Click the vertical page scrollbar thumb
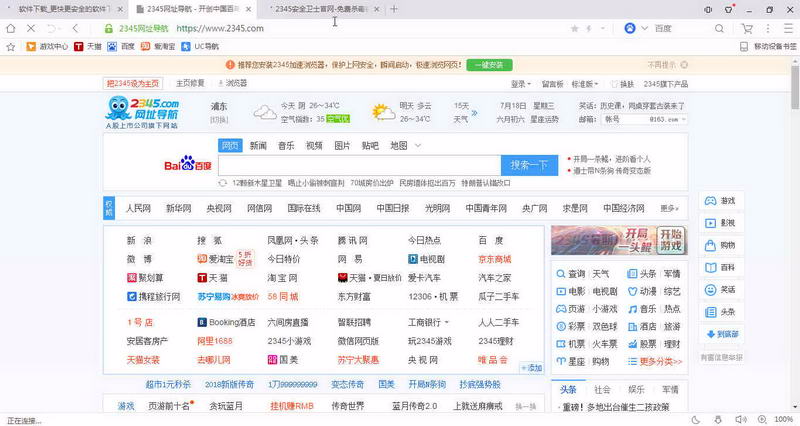Image resolution: width=800 pixels, height=426 pixels. point(795,87)
